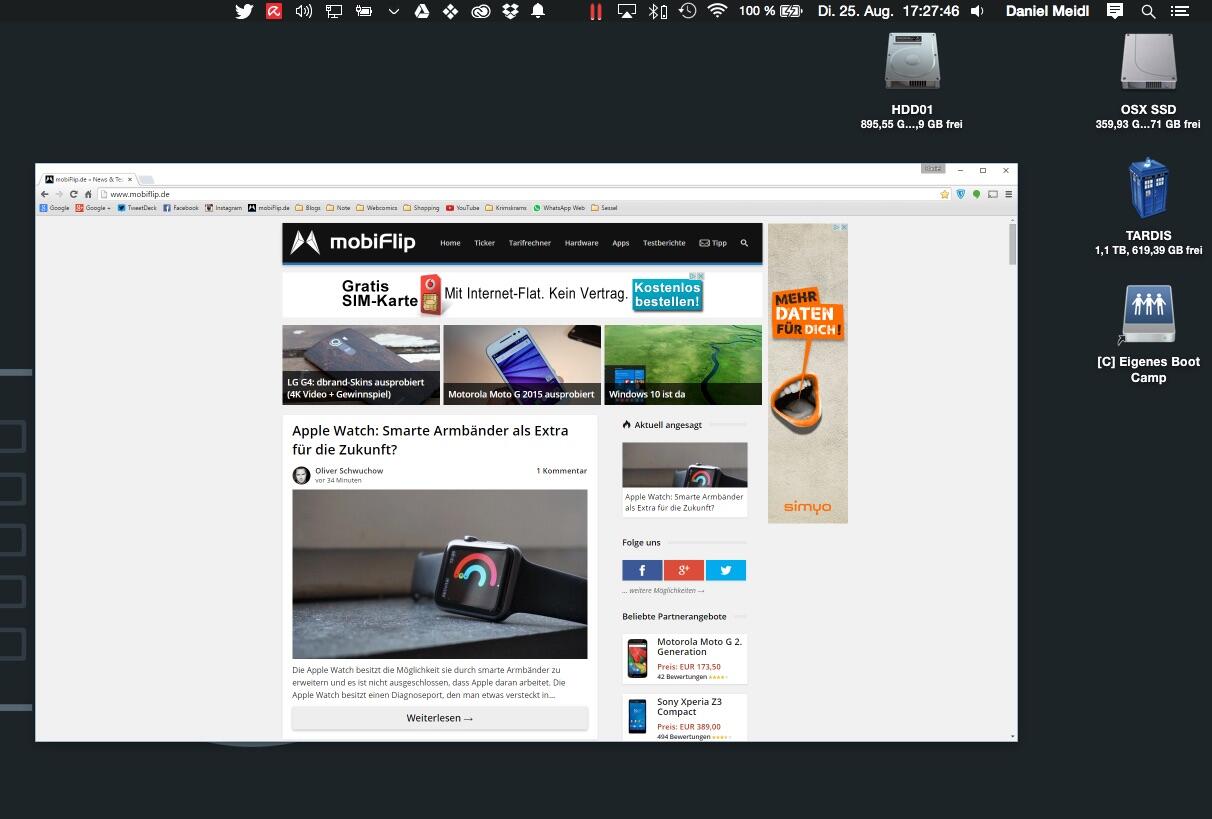Open the WhatsApp Web bookmark
The image size is (1212, 819).
559,208
